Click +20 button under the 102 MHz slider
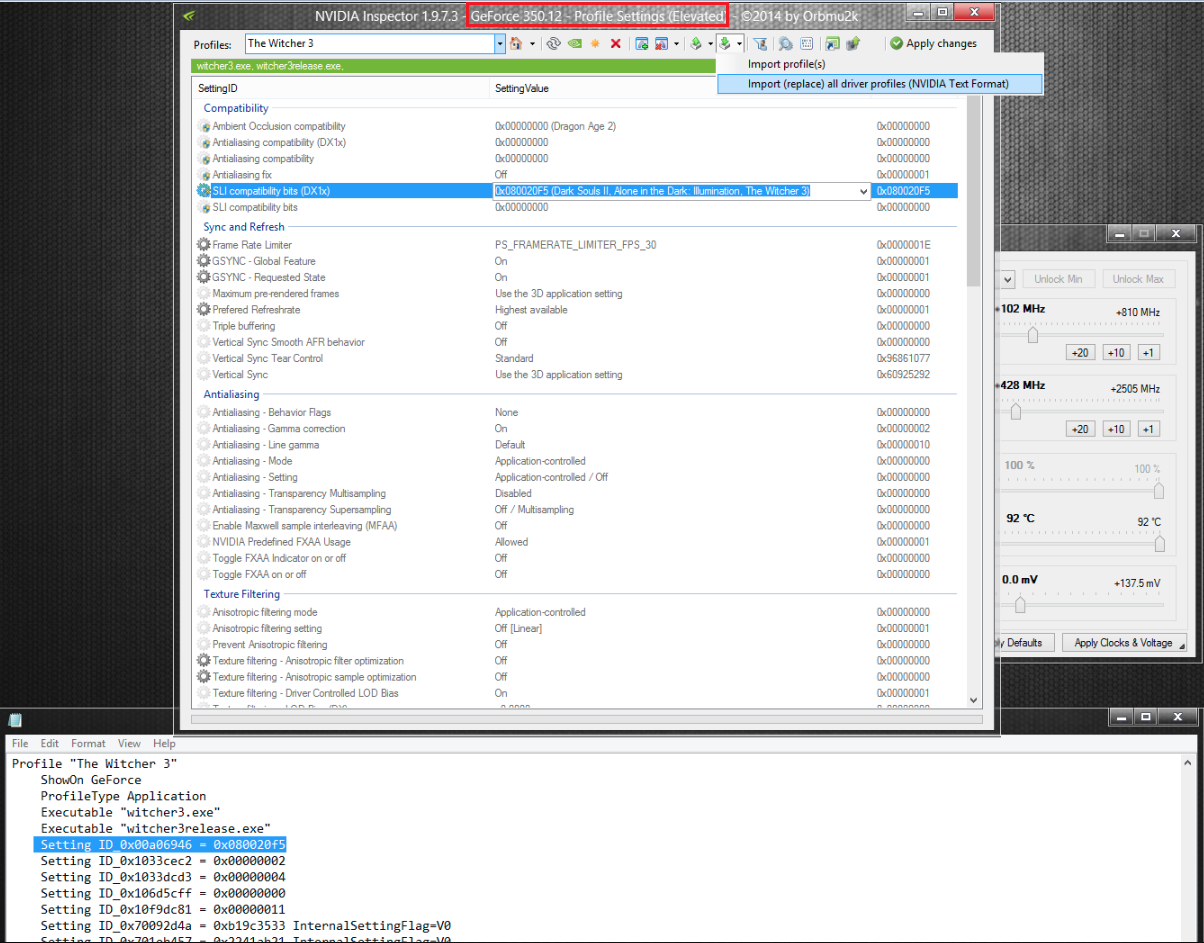Viewport: 1204px width, 943px height. click(1079, 352)
